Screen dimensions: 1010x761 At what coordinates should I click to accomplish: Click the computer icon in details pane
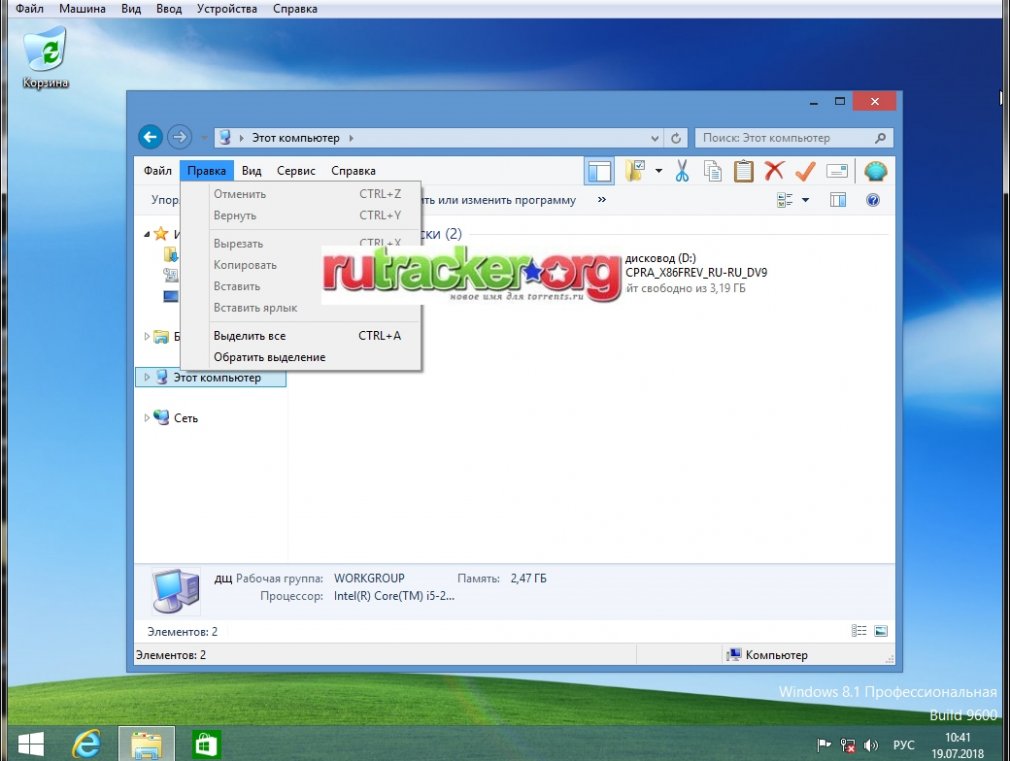click(176, 590)
